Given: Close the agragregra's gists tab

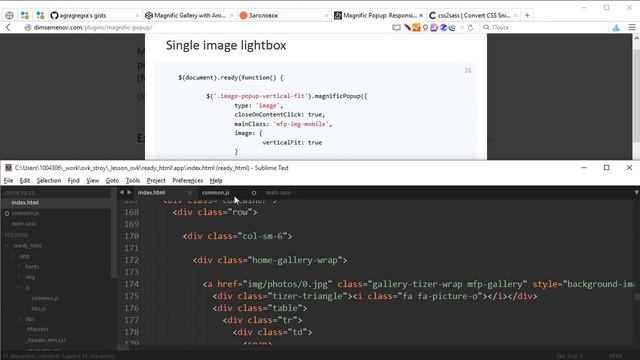Looking at the screenshot, I should pos(137,16).
